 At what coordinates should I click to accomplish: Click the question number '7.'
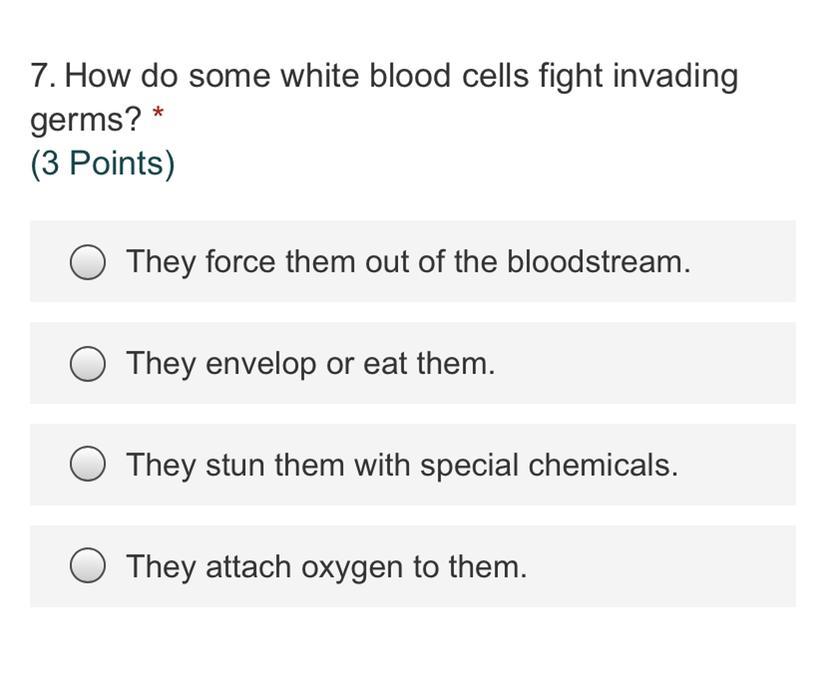[44, 75]
